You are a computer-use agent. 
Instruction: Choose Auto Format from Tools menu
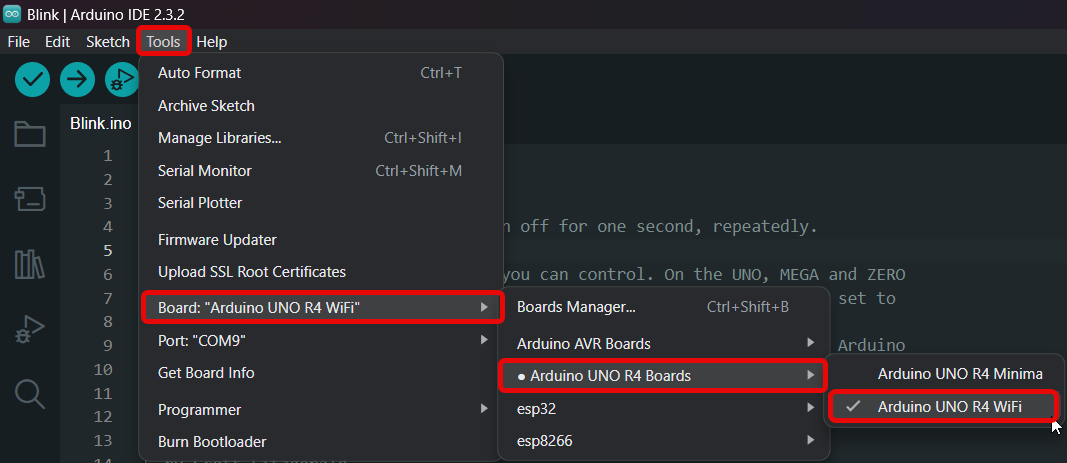point(321,73)
